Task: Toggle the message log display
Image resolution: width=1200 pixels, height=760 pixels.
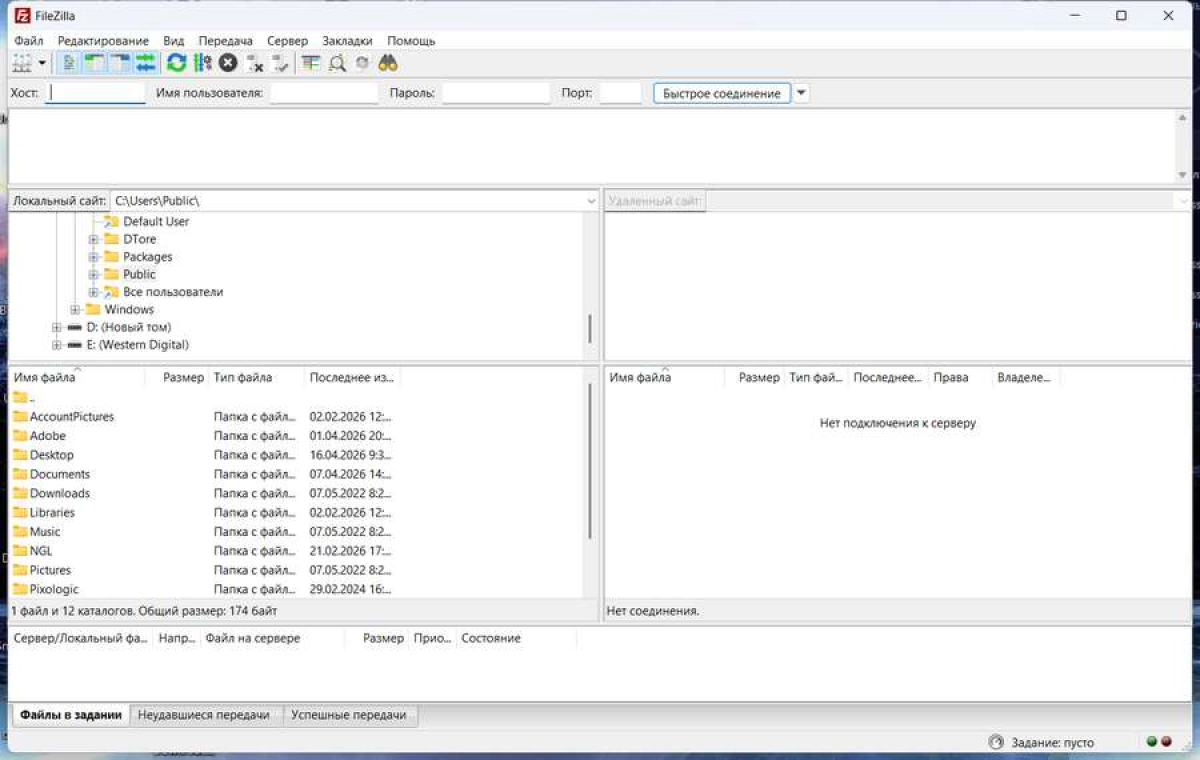Action: 69,63
